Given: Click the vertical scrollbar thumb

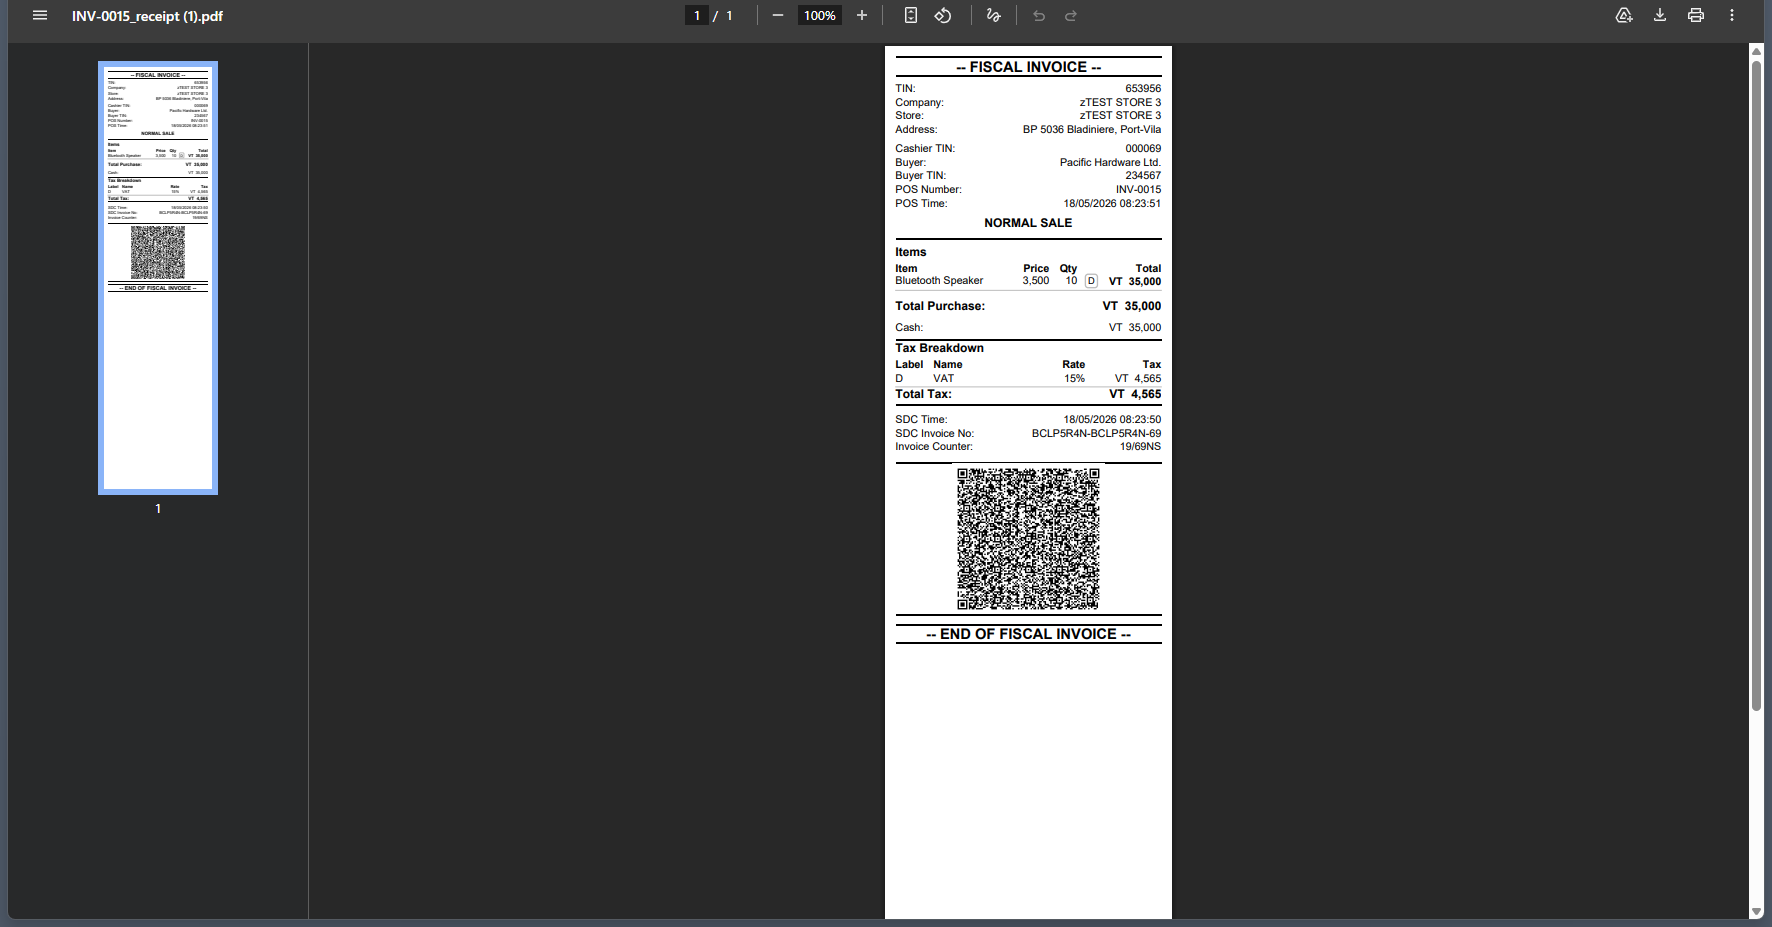Looking at the screenshot, I should tap(1756, 385).
